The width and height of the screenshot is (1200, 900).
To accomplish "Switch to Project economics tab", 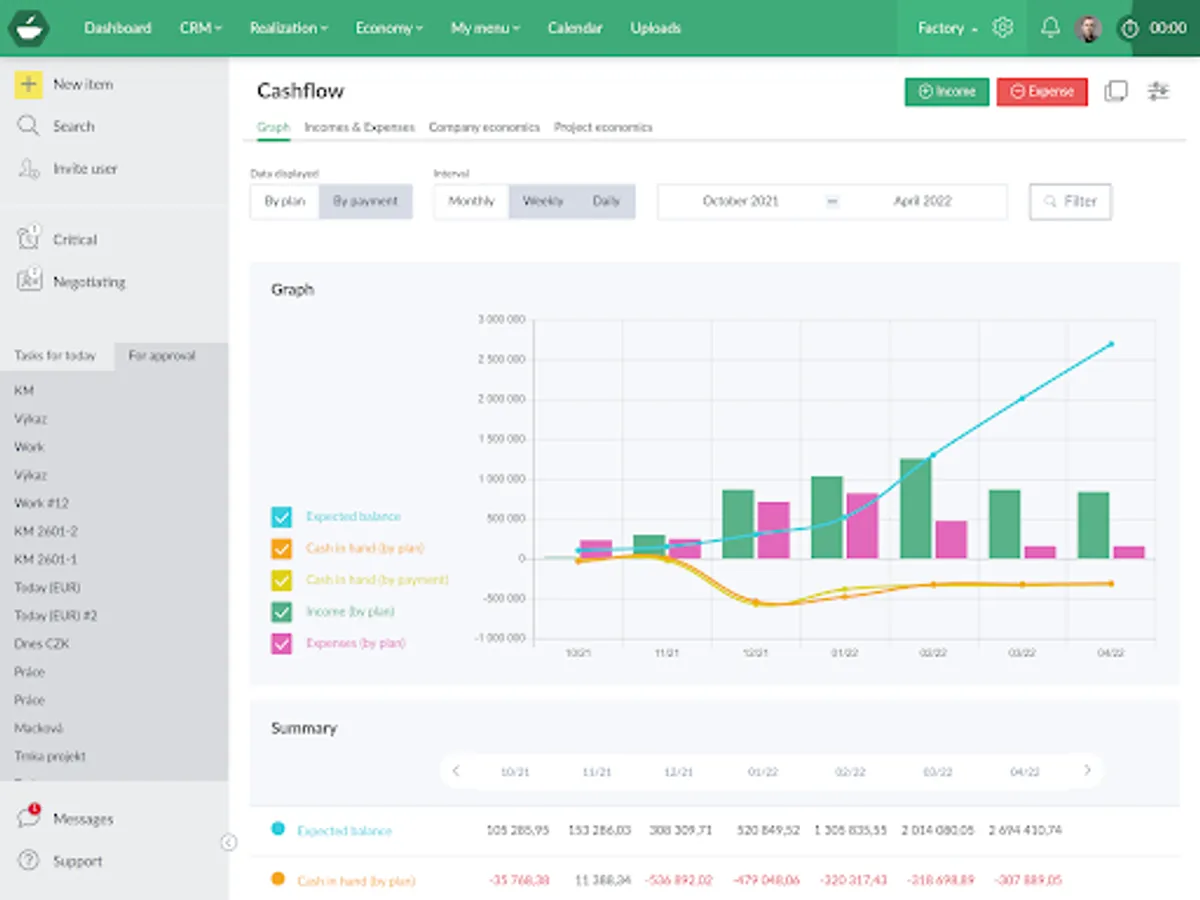I will (603, 127).
